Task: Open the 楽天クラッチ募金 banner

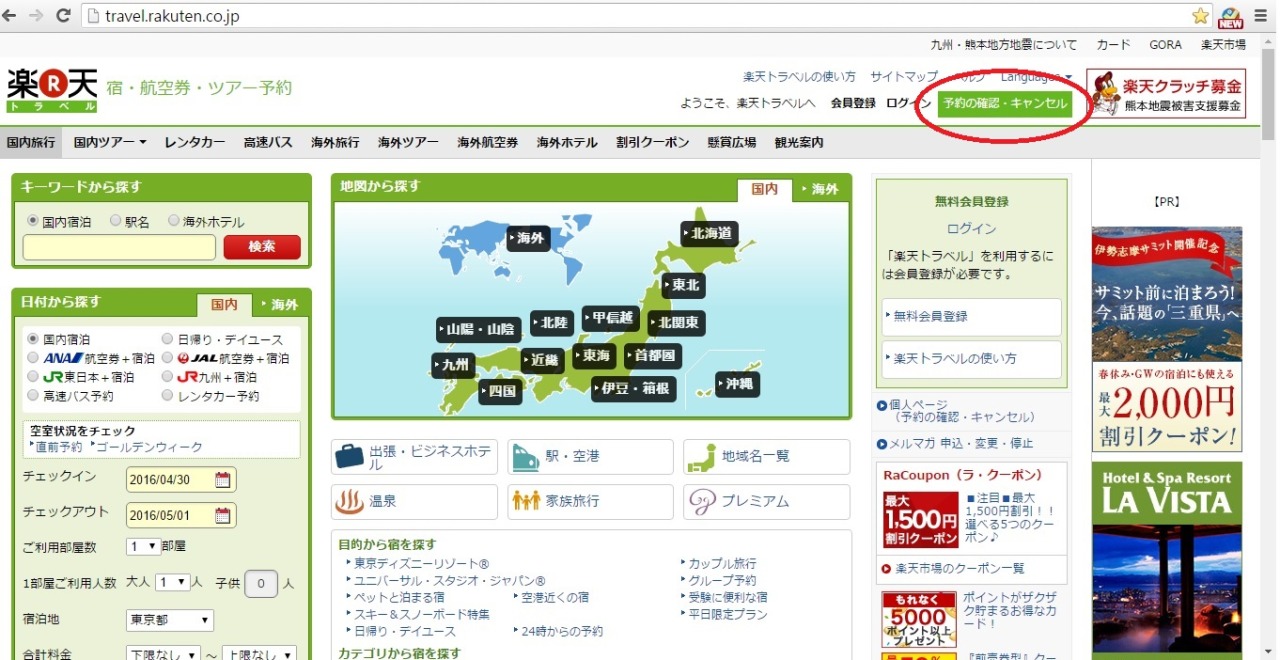Action: coord(1167,94)
